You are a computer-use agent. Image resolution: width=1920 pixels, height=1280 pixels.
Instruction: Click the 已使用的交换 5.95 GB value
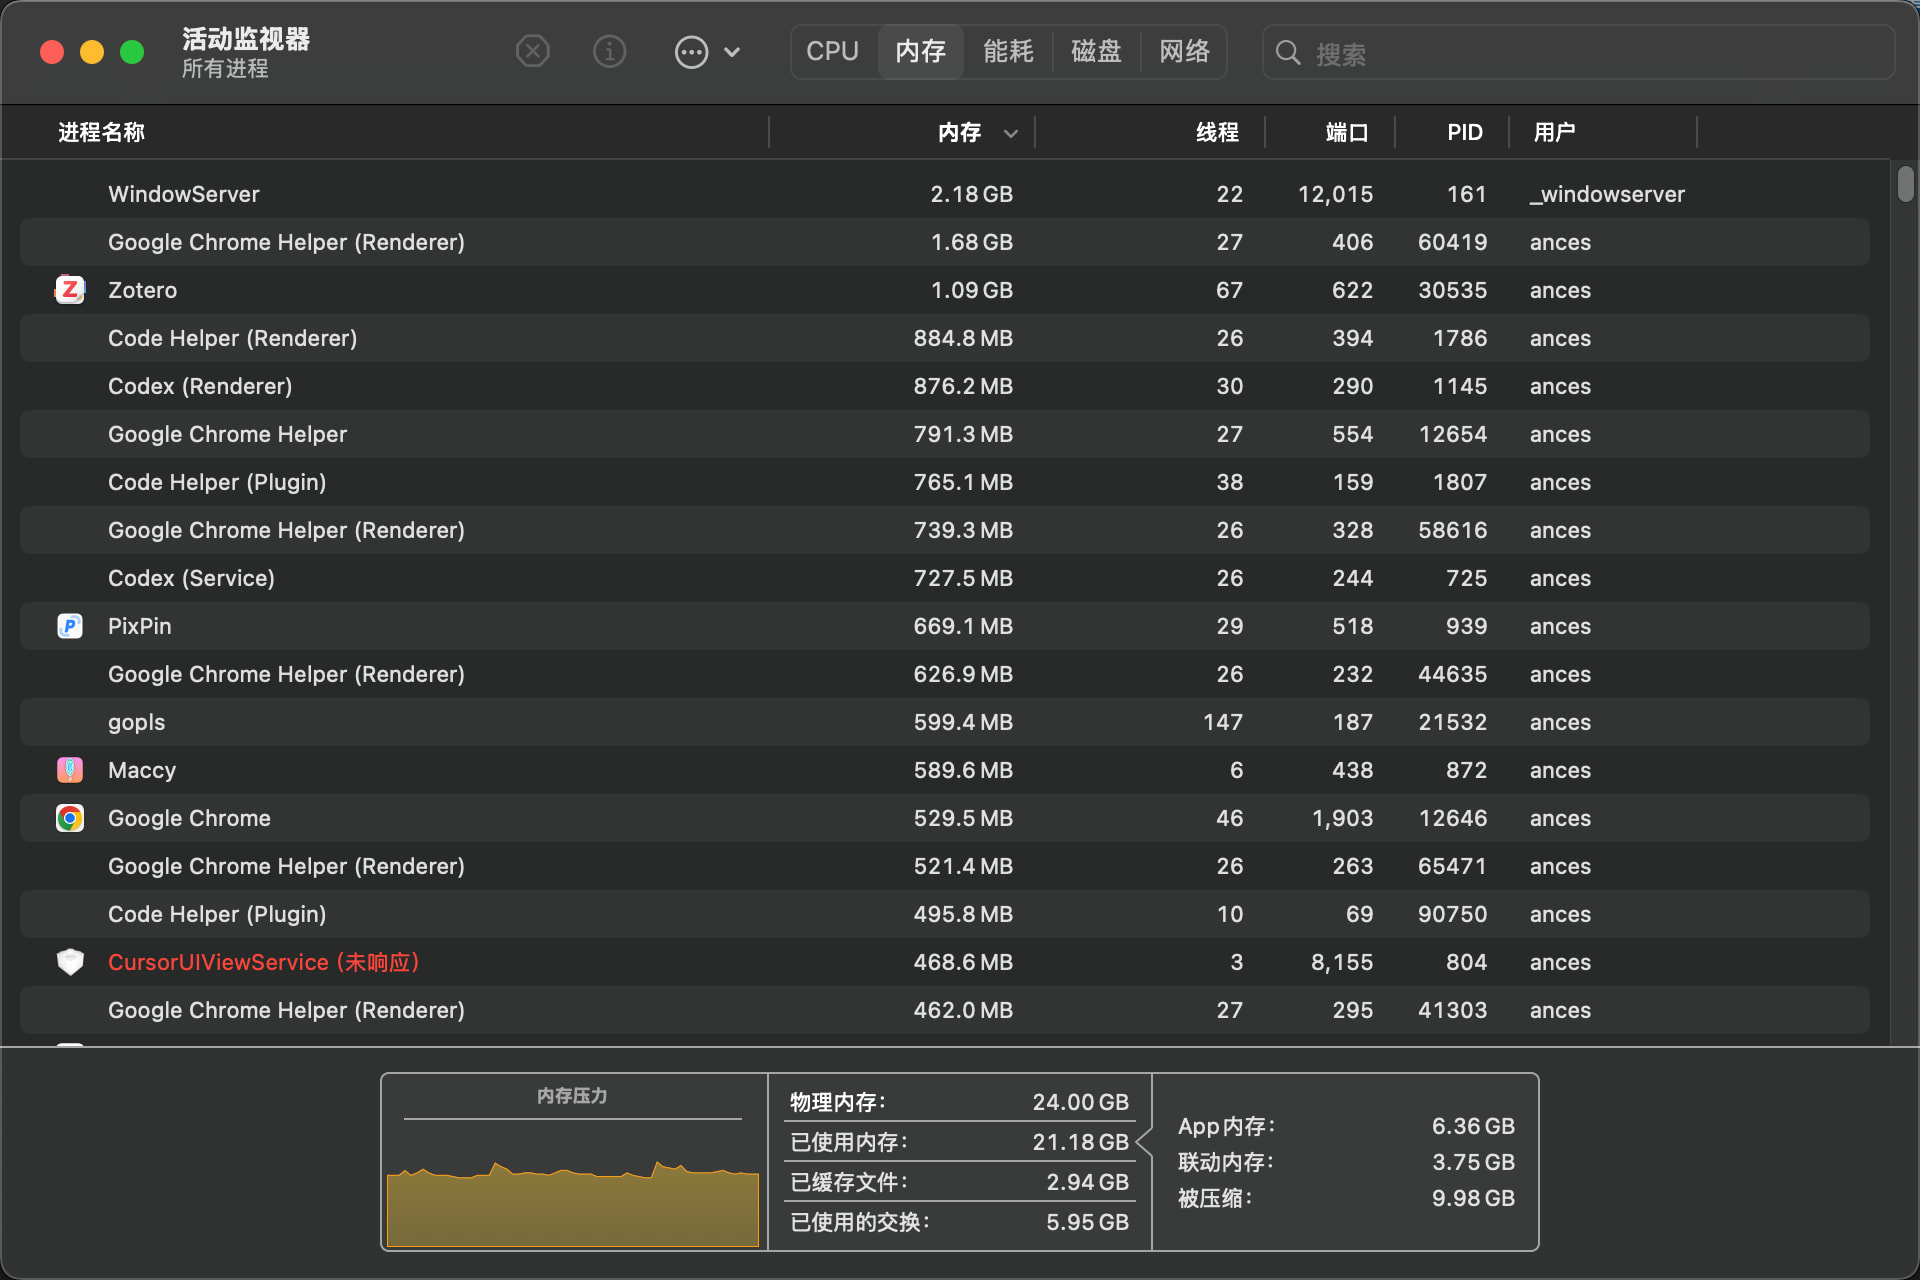pos(1087,1222)
